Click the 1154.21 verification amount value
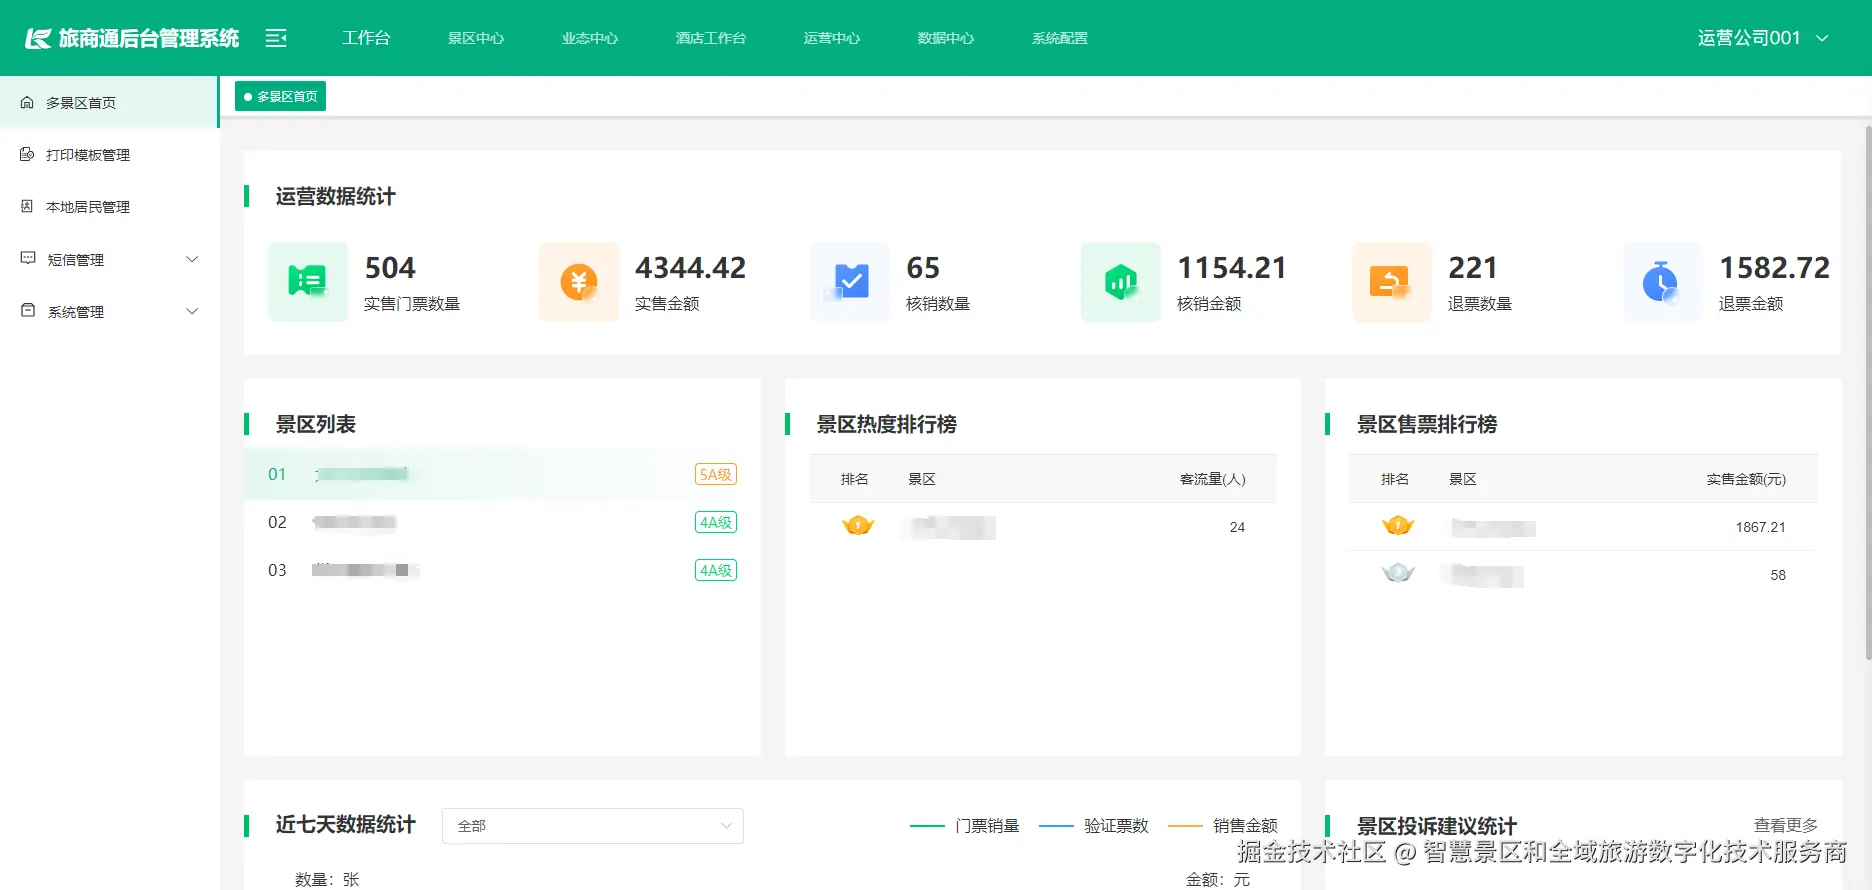Screen dimensions: 1872x890 (x=1232, y=268)
